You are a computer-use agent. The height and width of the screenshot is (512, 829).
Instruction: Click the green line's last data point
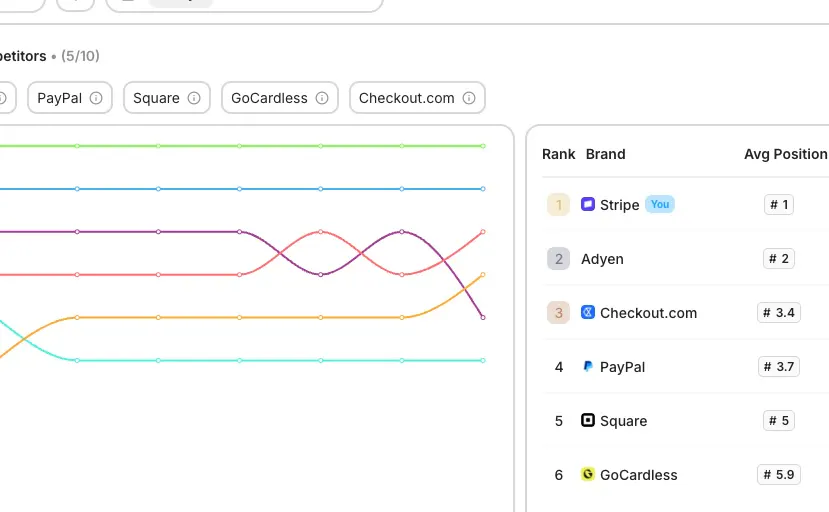tap(483, 146)
